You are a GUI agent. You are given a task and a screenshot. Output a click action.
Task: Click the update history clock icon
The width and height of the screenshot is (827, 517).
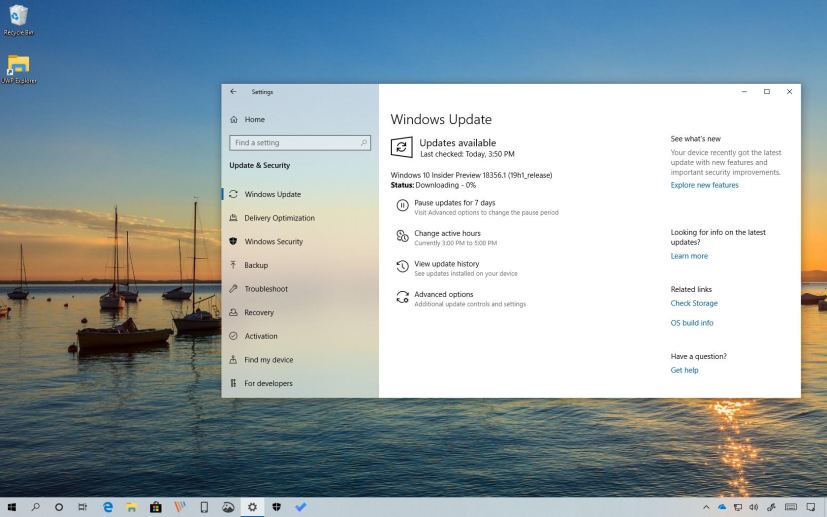(x=402, y=266)
